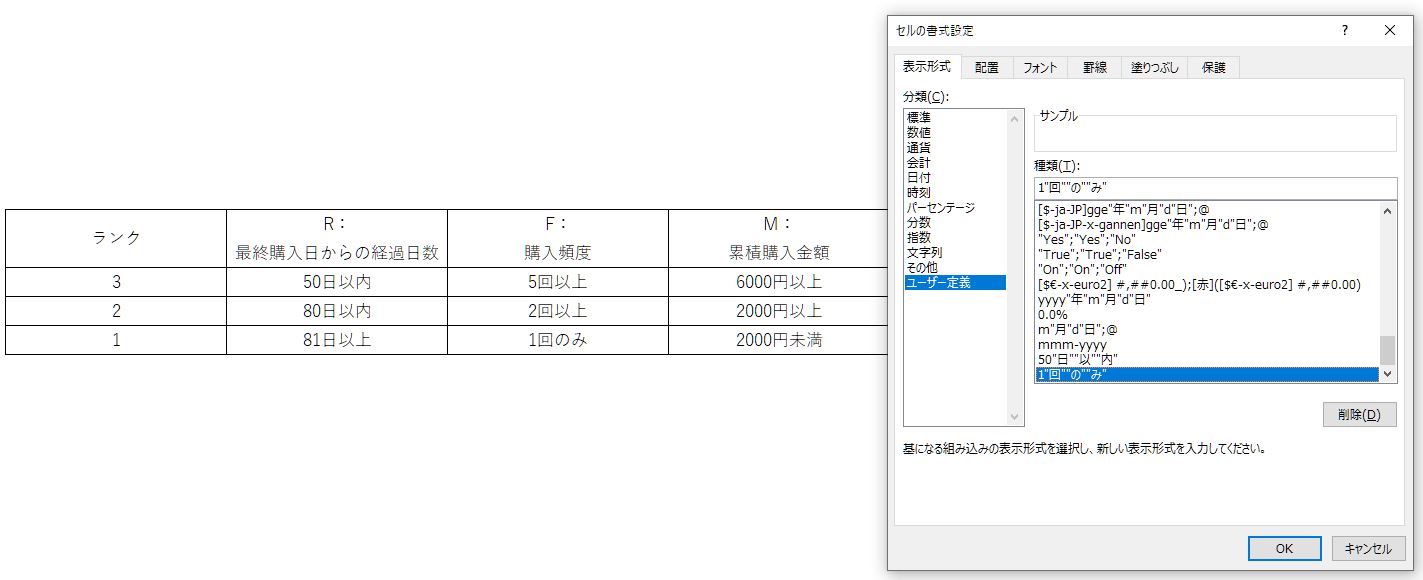This screenshot has width=1423, height=580.
Task: Switch to the 配置 tab
Action: coord(987,68)
